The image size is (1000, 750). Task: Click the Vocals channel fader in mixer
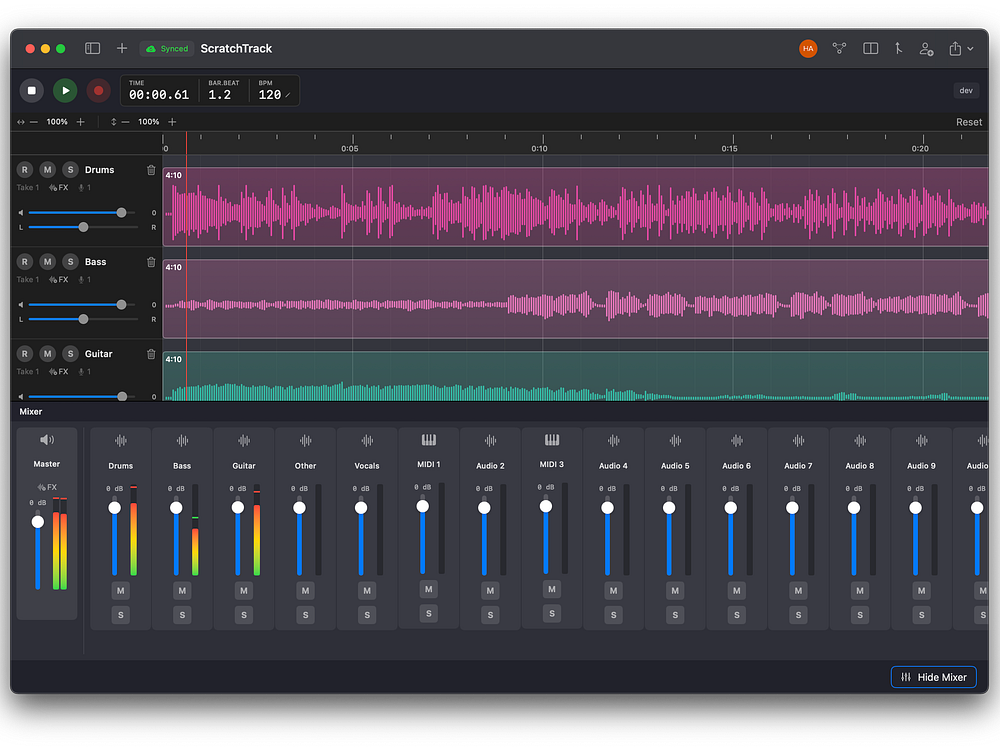(x=361, y=508)
